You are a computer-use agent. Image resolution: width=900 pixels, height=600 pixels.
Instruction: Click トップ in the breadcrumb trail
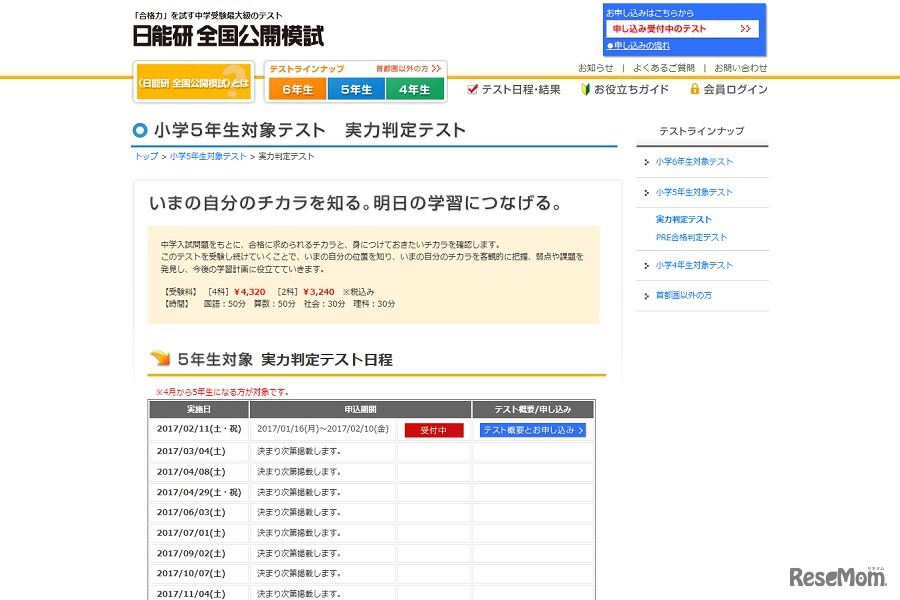click(x=146, y=156)
